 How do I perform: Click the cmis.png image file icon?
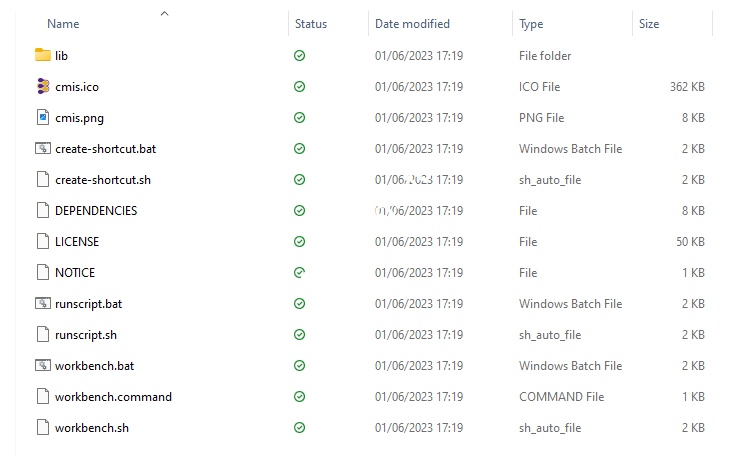click(42, 117)
